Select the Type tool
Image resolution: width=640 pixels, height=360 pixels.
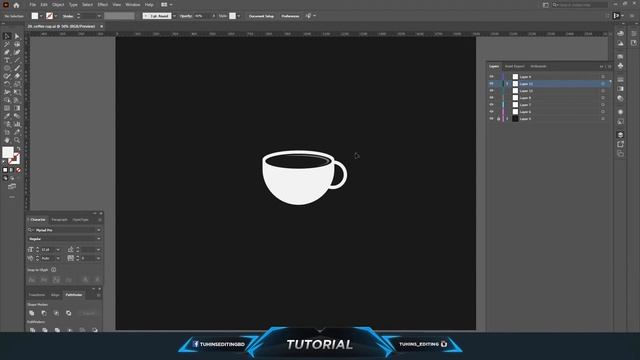[x=7, y=60]
